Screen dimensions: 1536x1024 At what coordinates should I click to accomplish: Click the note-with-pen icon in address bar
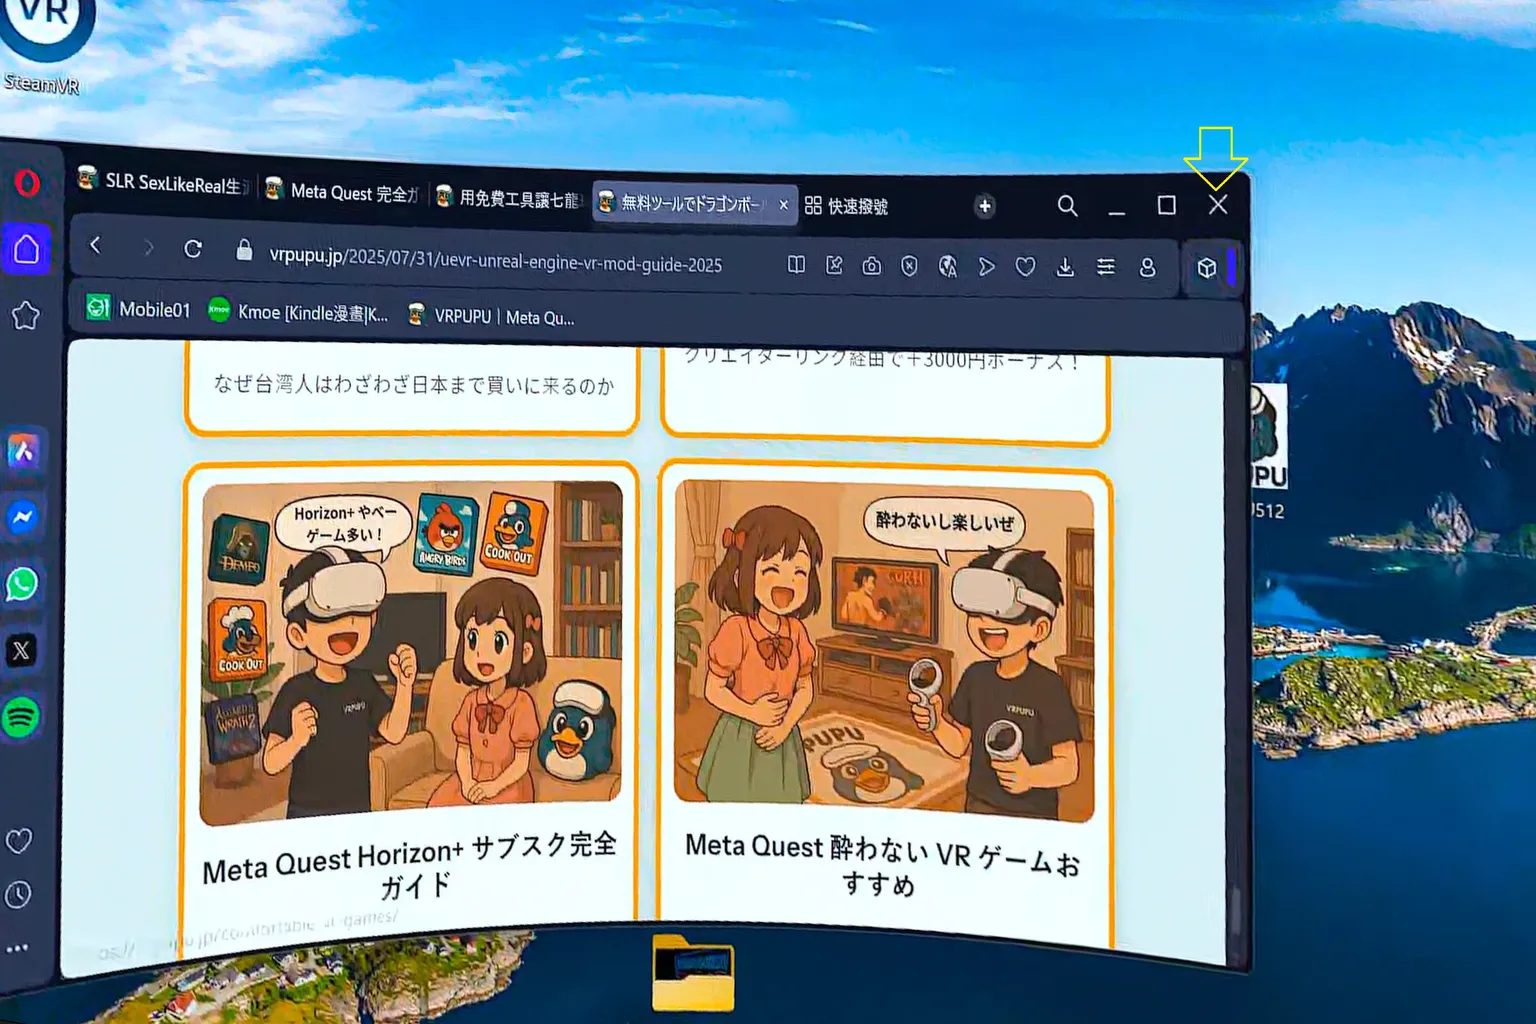click(x=834, y=265)
